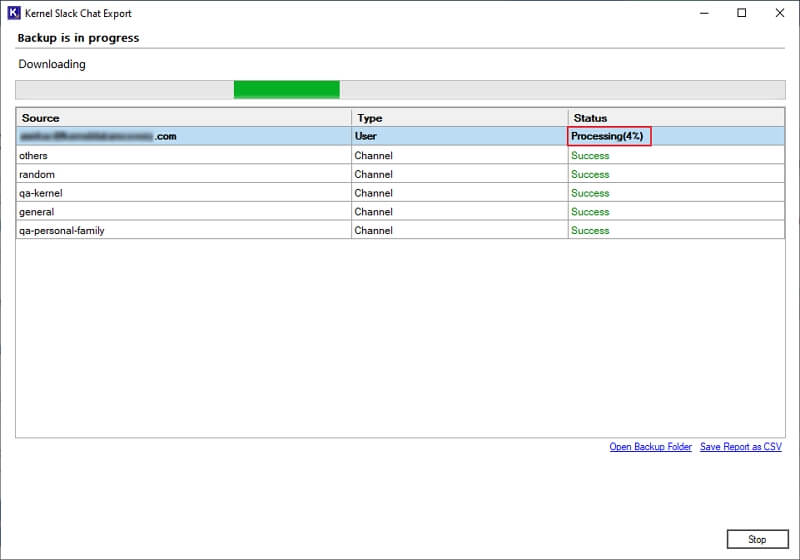The height and width of the screenshot is (560, 800).
Task: Stop the backup with the Stop button
Action: click(x=757, y=539)
